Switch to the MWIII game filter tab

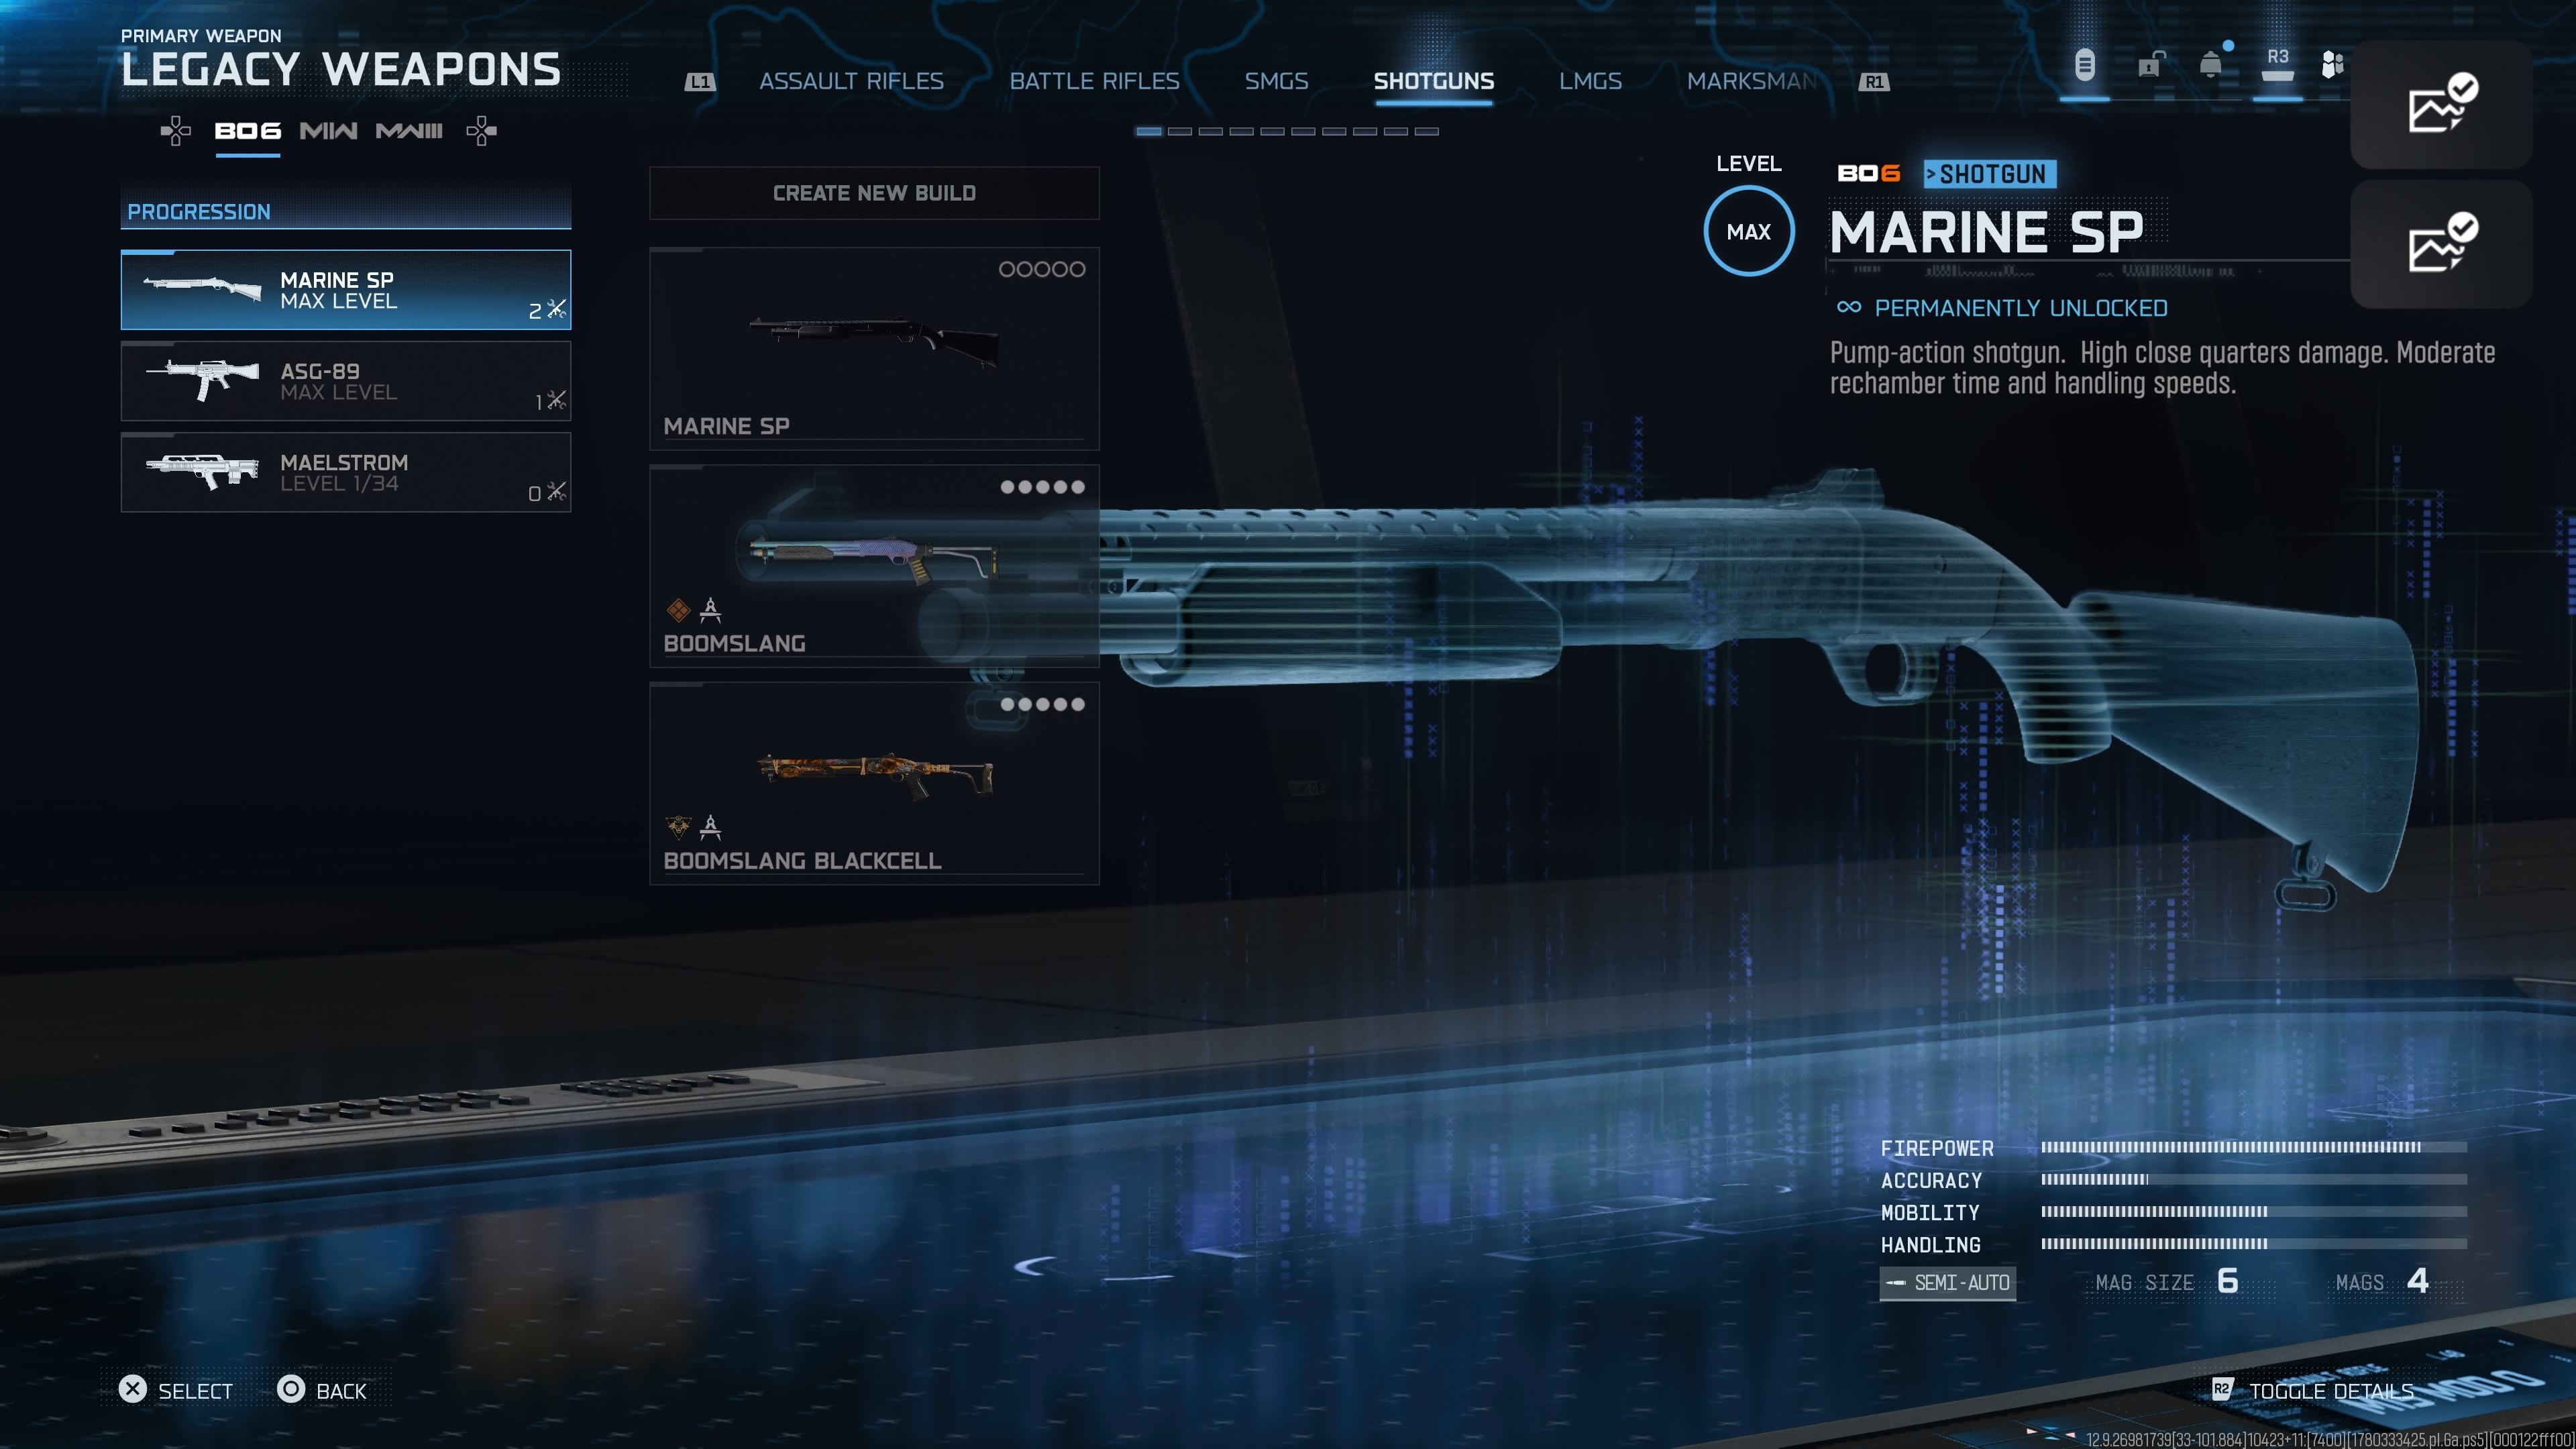pyautogui.click(x=409, y=131)
